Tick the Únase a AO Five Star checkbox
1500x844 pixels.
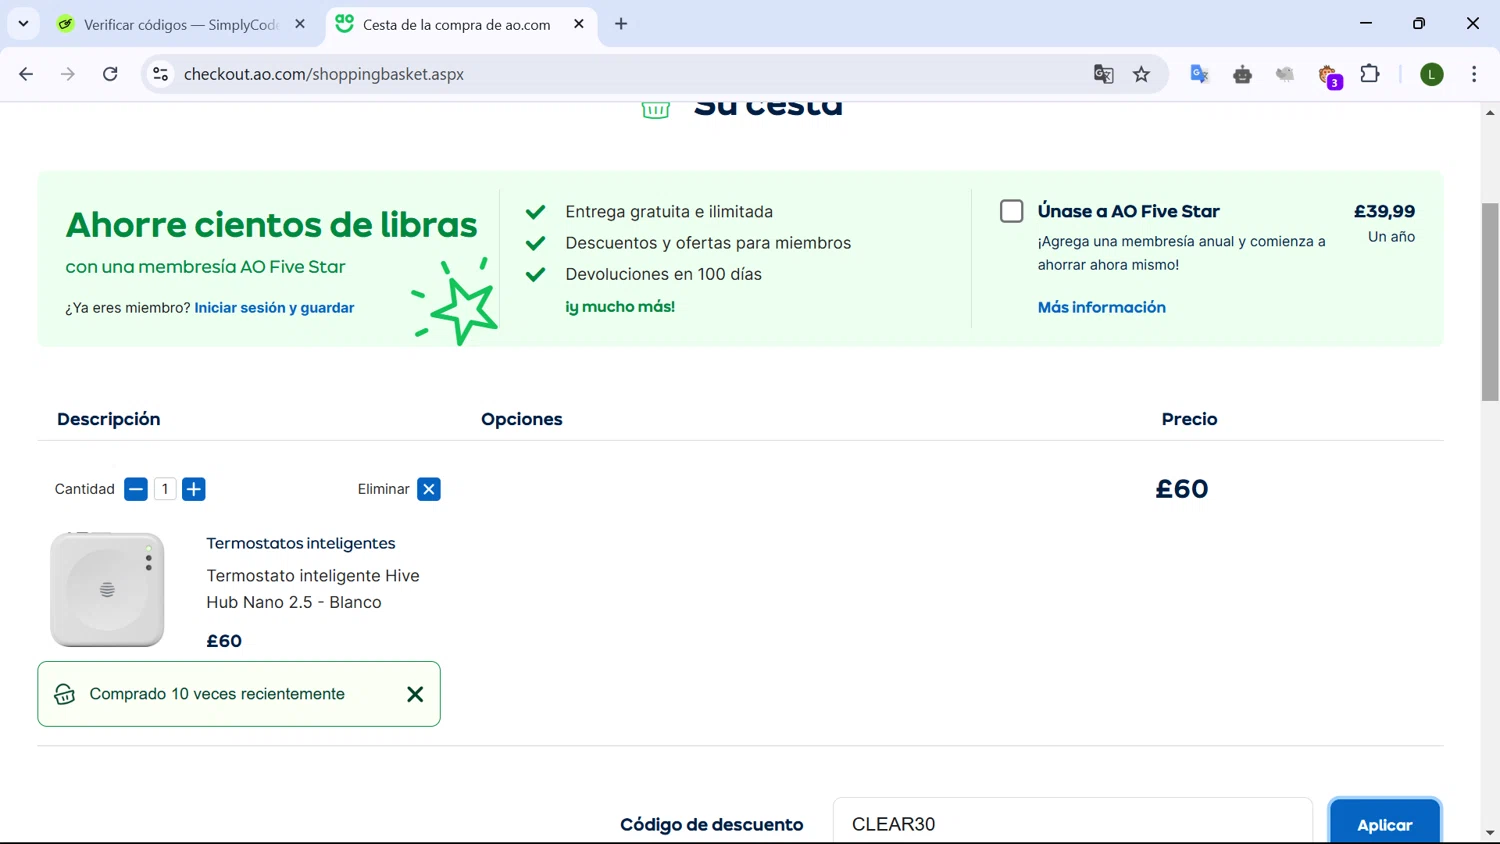(x=1012, y=211)
